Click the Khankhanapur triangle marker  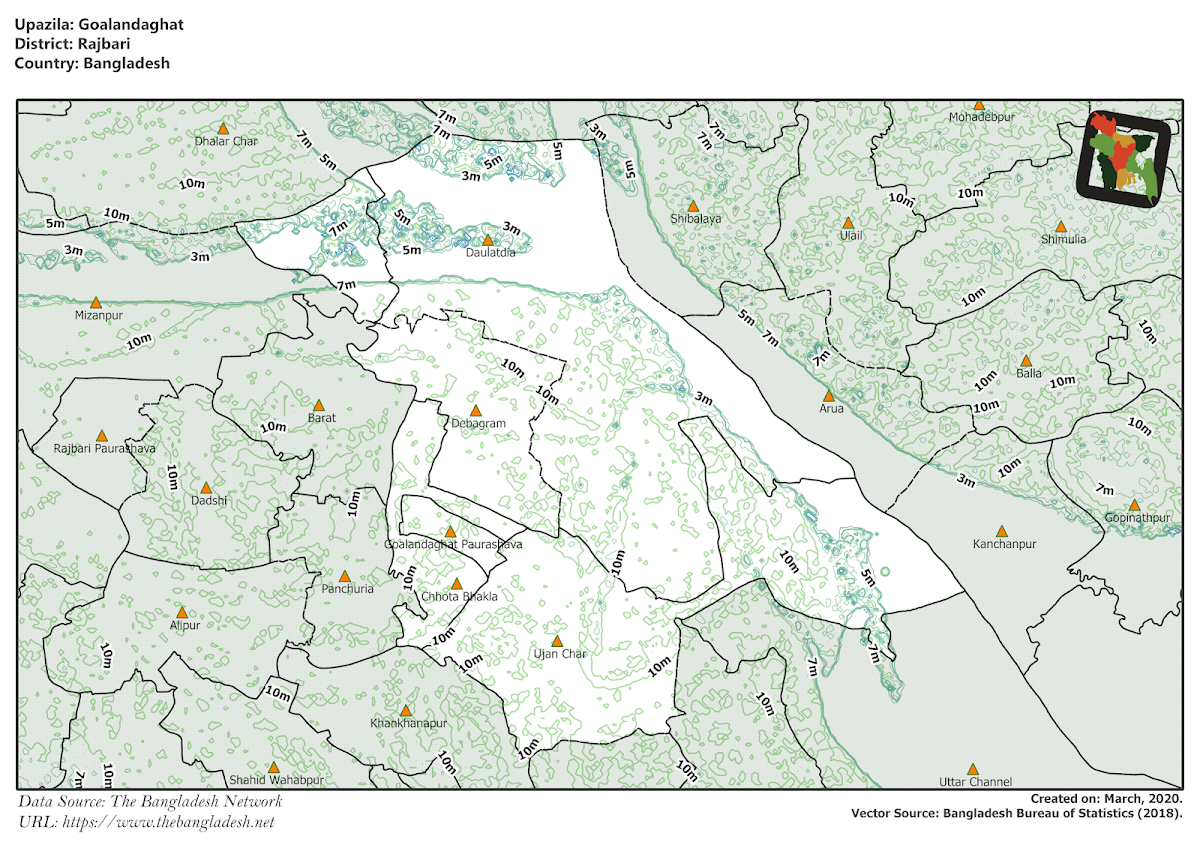406,710
